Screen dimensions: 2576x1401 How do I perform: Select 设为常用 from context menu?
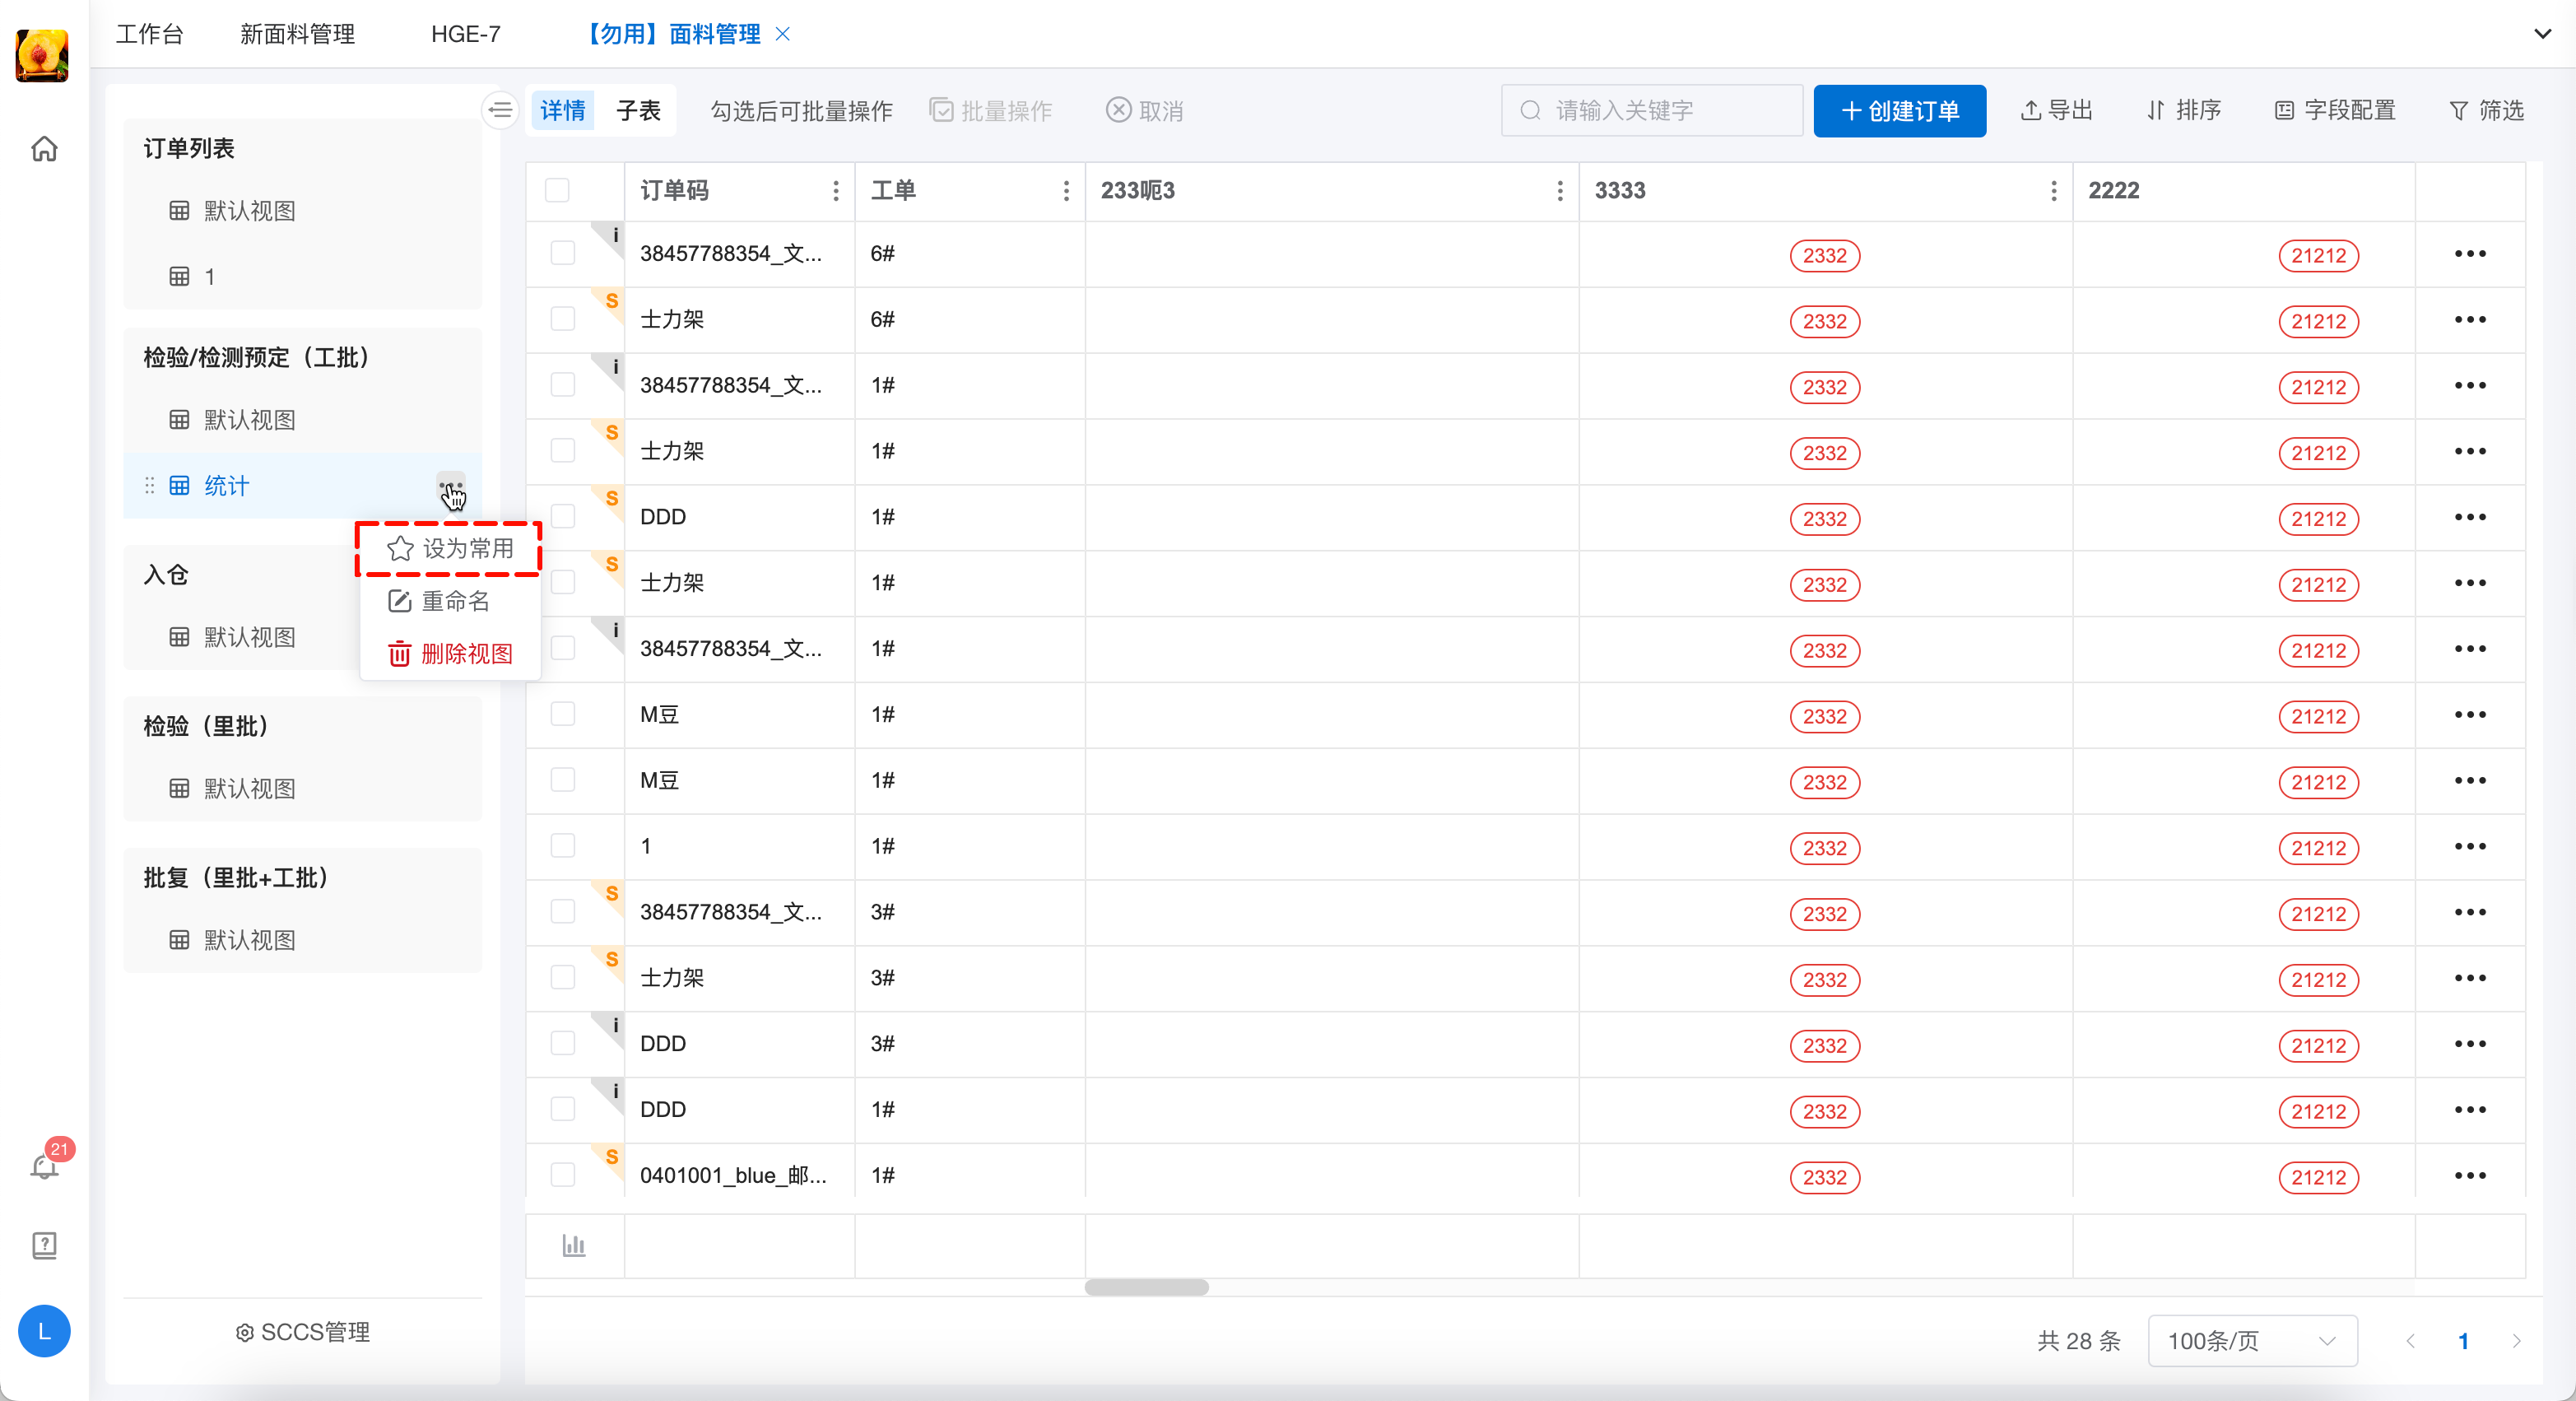450,548
